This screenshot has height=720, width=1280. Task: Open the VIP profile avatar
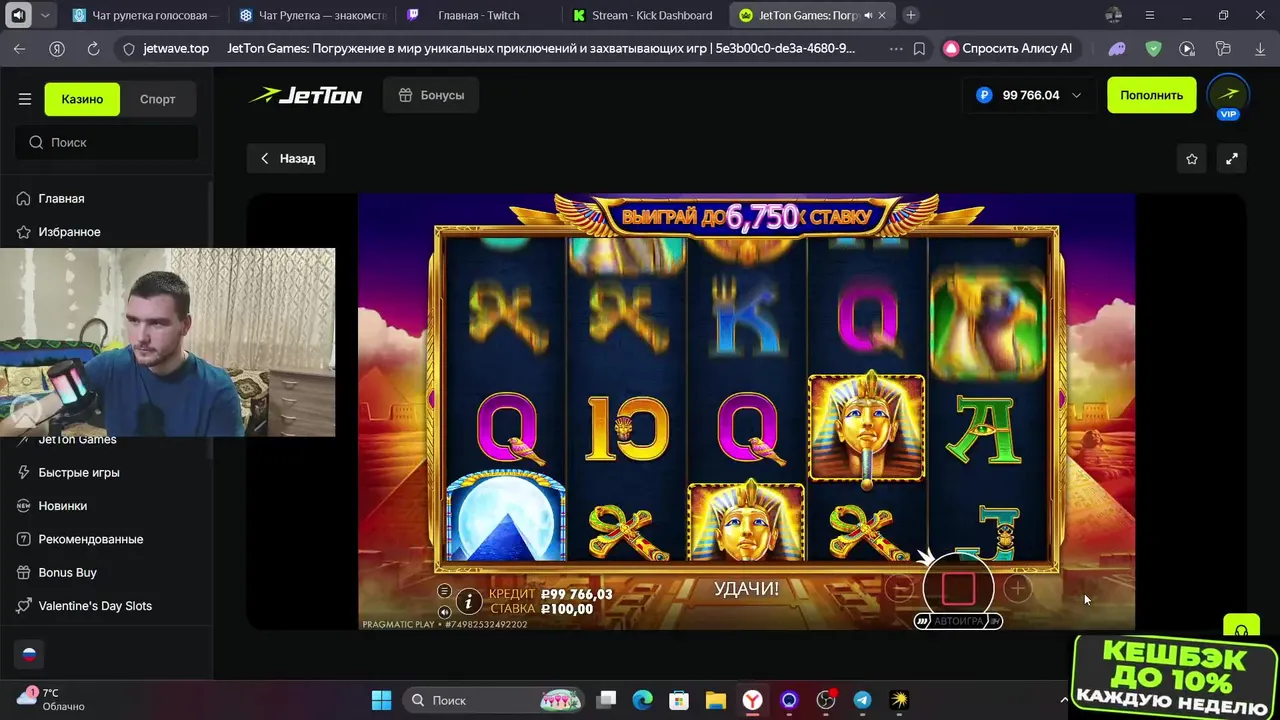[1228, 96]
